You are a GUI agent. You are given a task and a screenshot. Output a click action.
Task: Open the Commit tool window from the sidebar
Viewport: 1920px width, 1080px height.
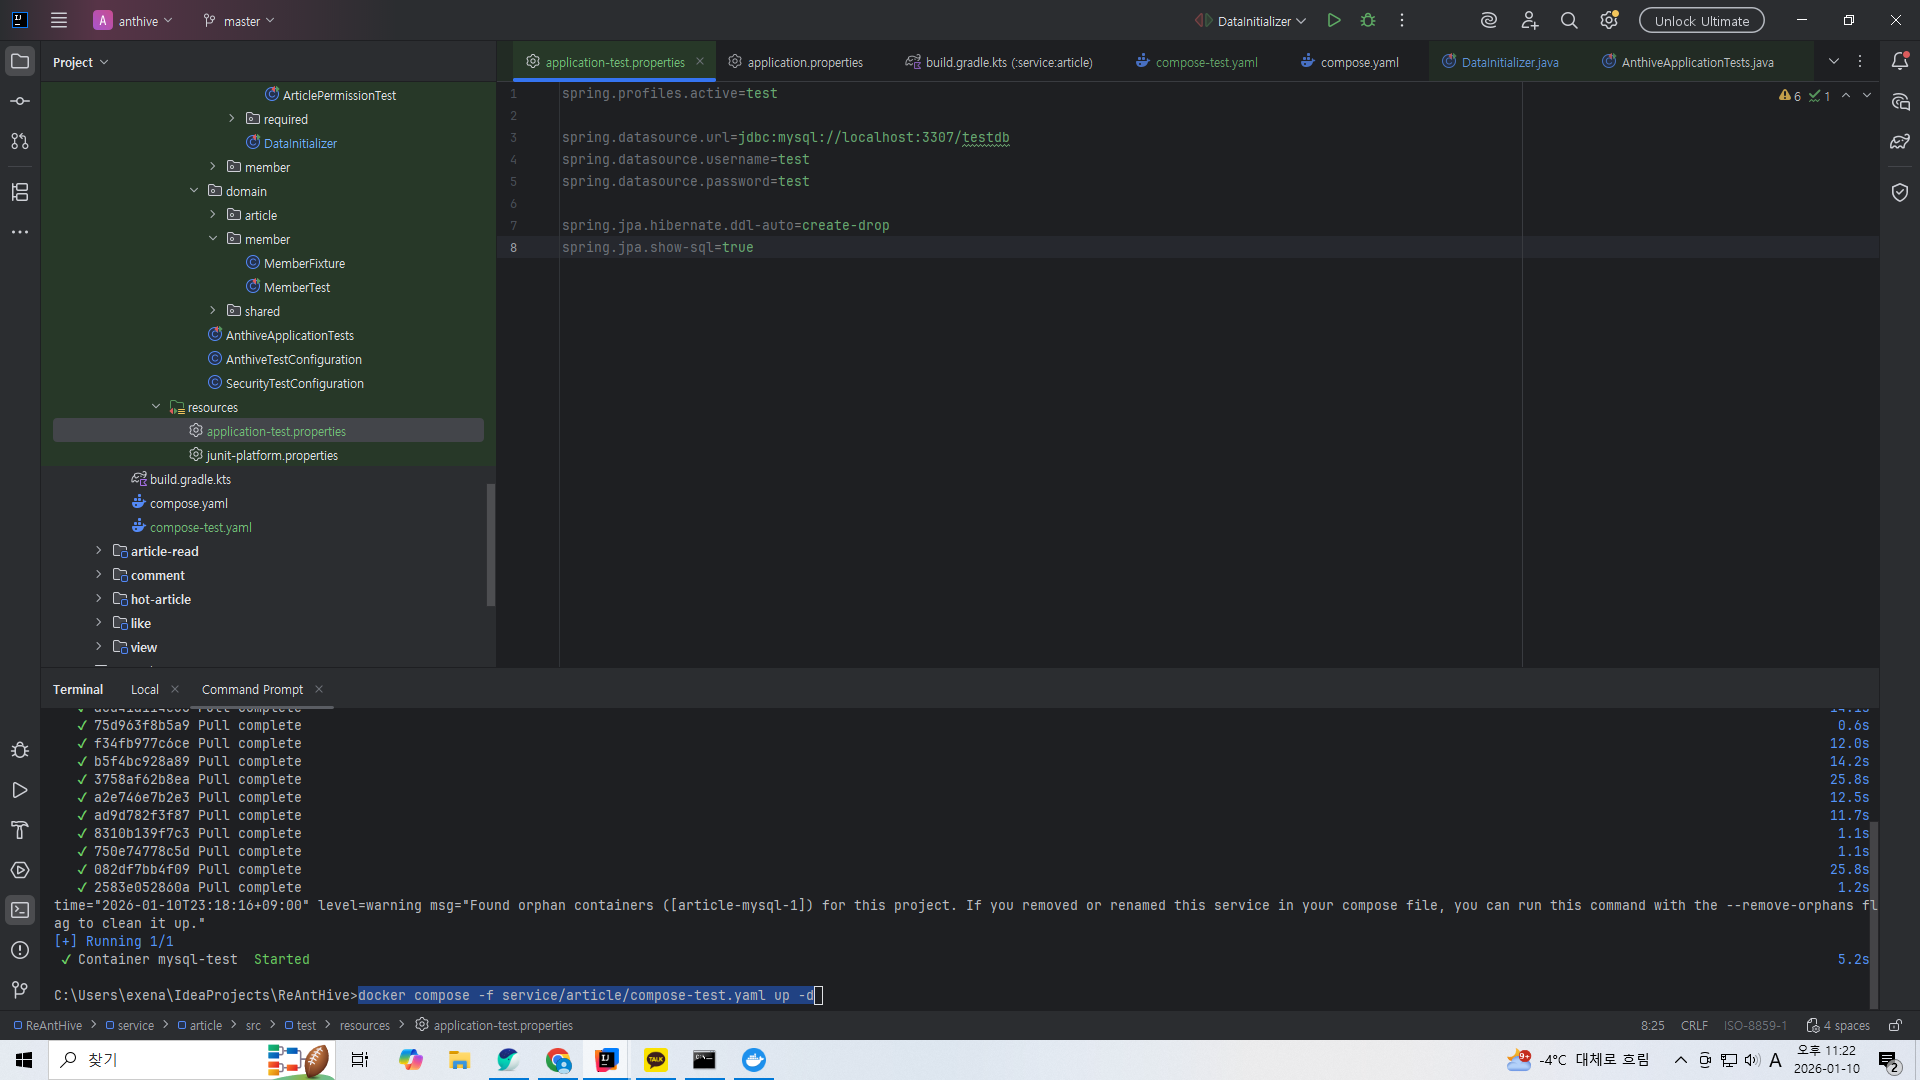click(x=20, y=101)
